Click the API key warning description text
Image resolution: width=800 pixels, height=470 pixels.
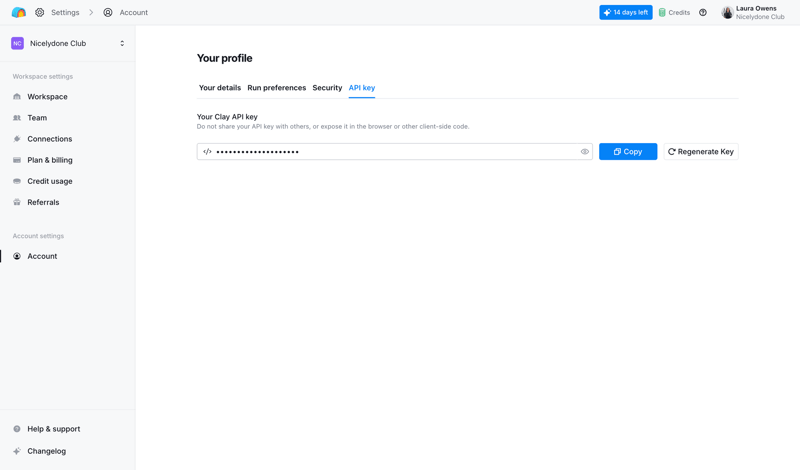click(333, 127)
